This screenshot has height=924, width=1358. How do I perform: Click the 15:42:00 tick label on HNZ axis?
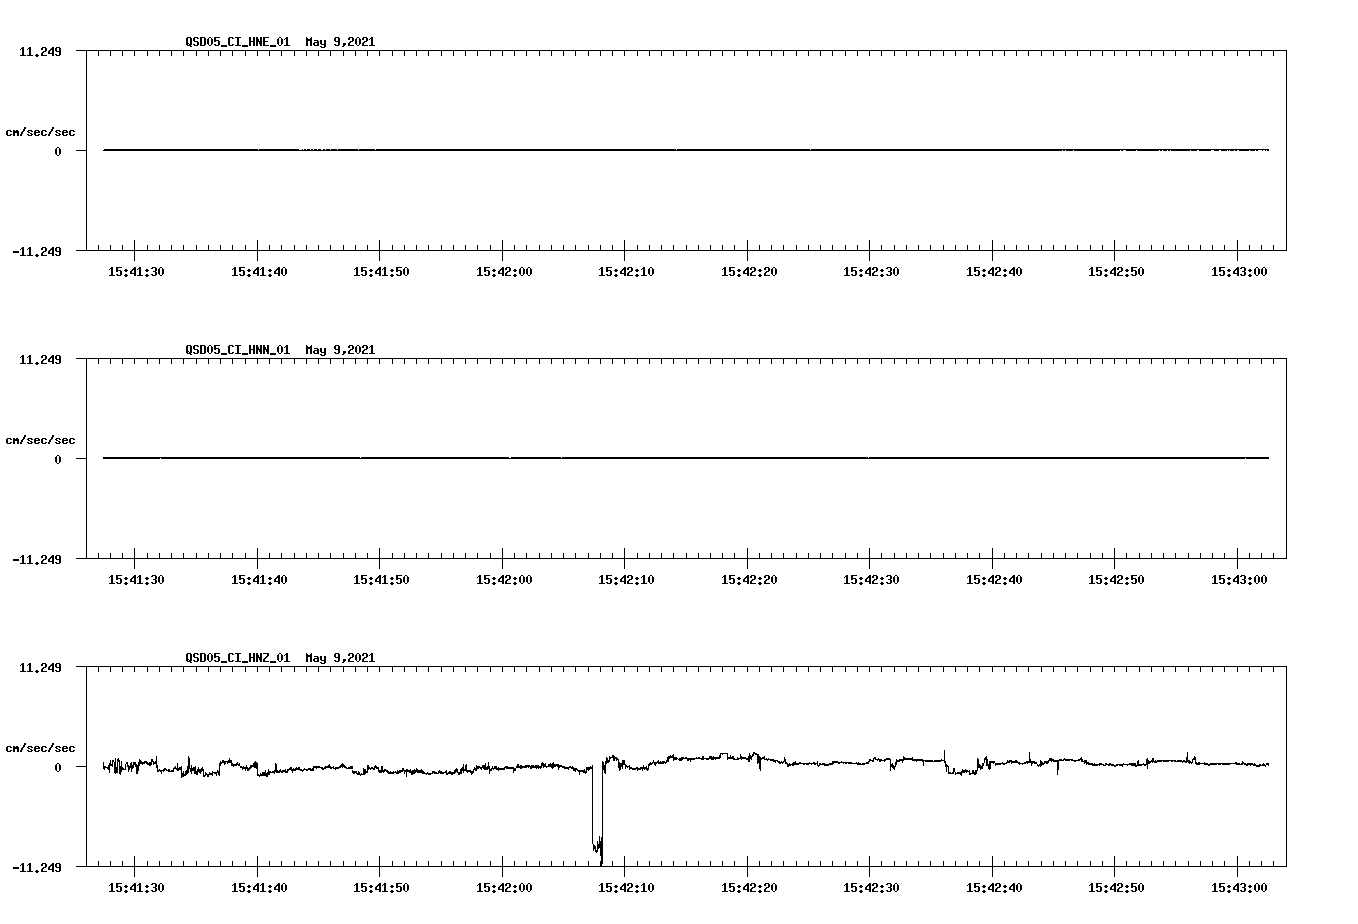click(504, 886)
